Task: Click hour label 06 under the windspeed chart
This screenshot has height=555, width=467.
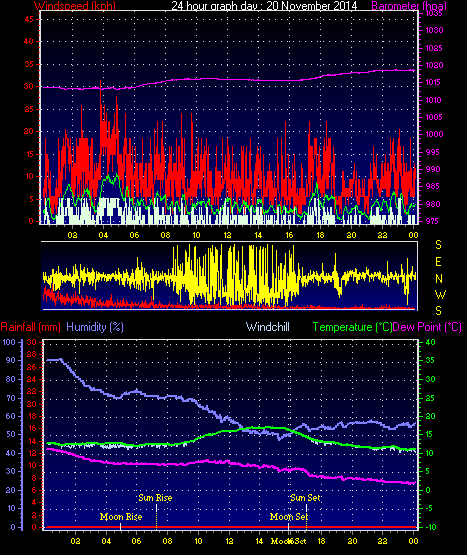Action: pos(134,235)
